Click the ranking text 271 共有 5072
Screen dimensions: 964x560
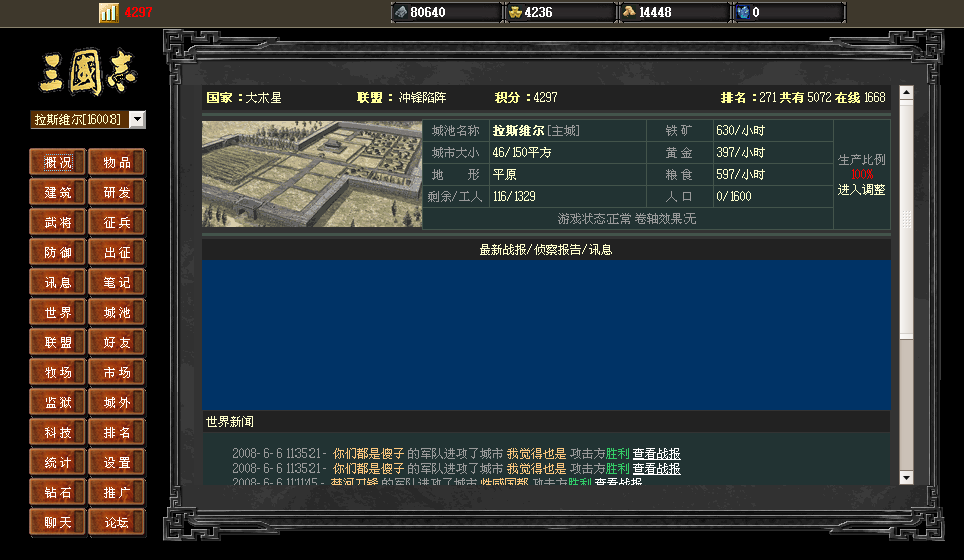coord(795,98)
